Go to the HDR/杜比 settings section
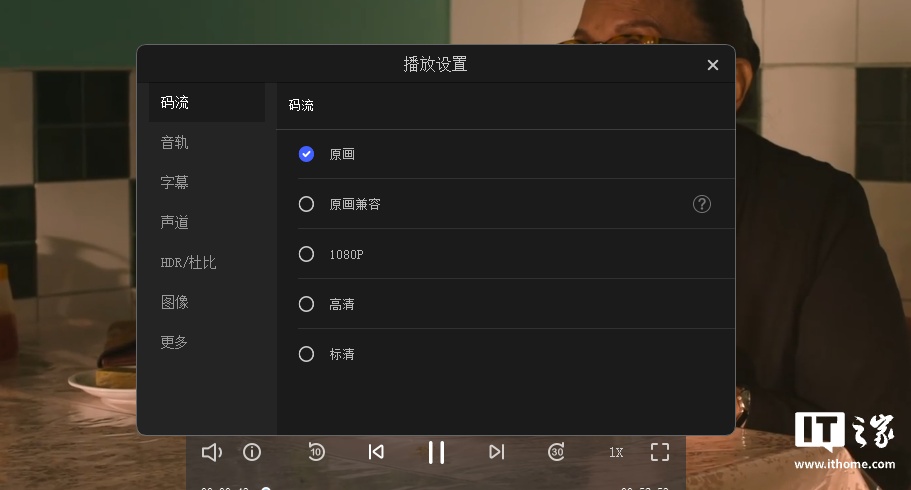Image resolution: width=911 pixels, height=490 pixels. pyautogui.click(x=188, y=263)
